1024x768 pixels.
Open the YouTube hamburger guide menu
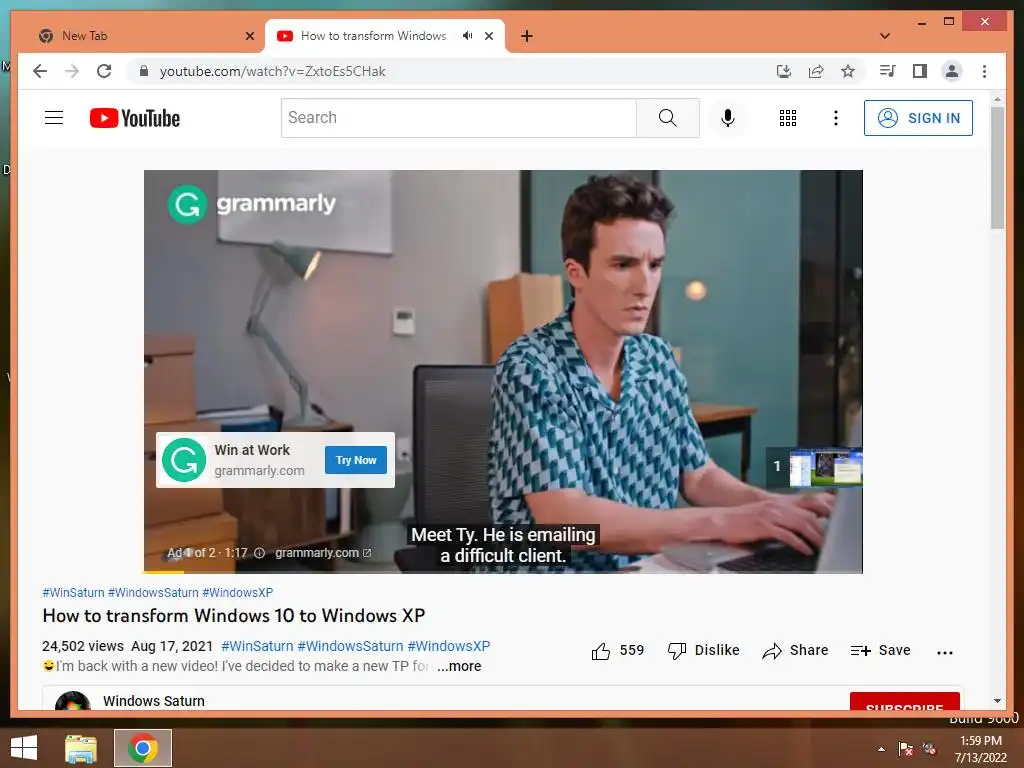tap(54, 118)
